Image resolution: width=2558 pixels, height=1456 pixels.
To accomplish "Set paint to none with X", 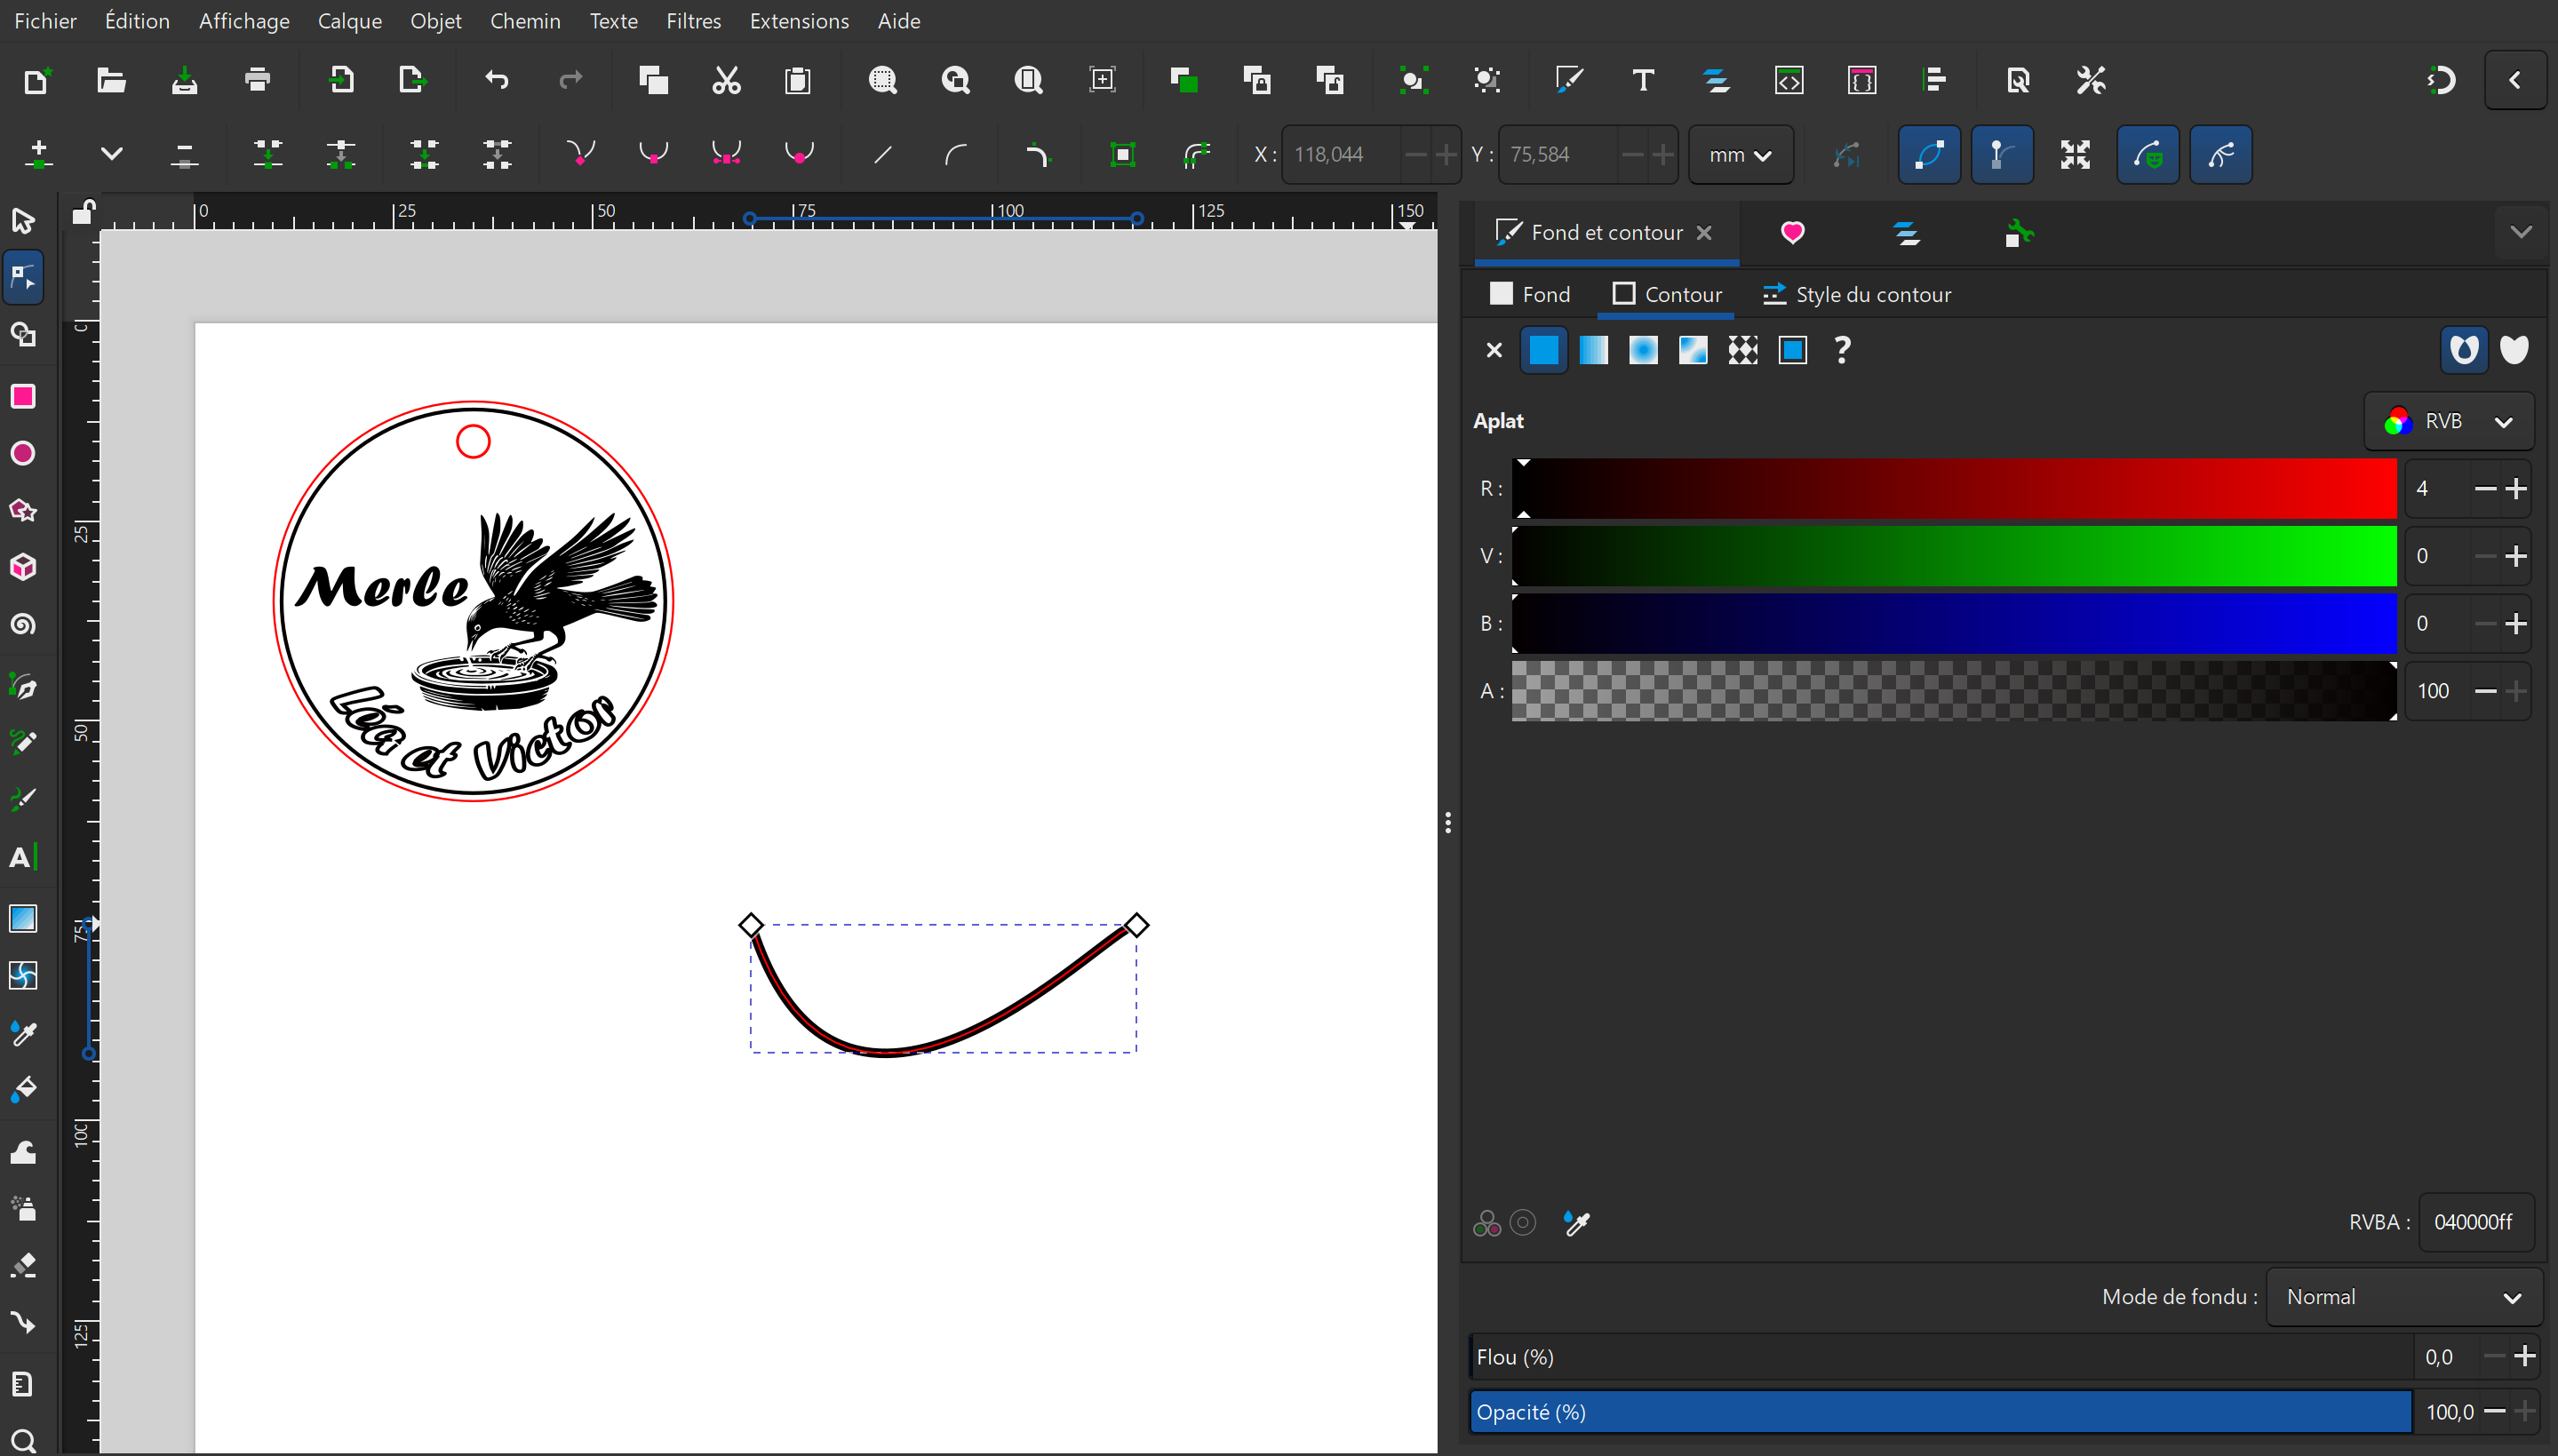I will point(1493,350).
